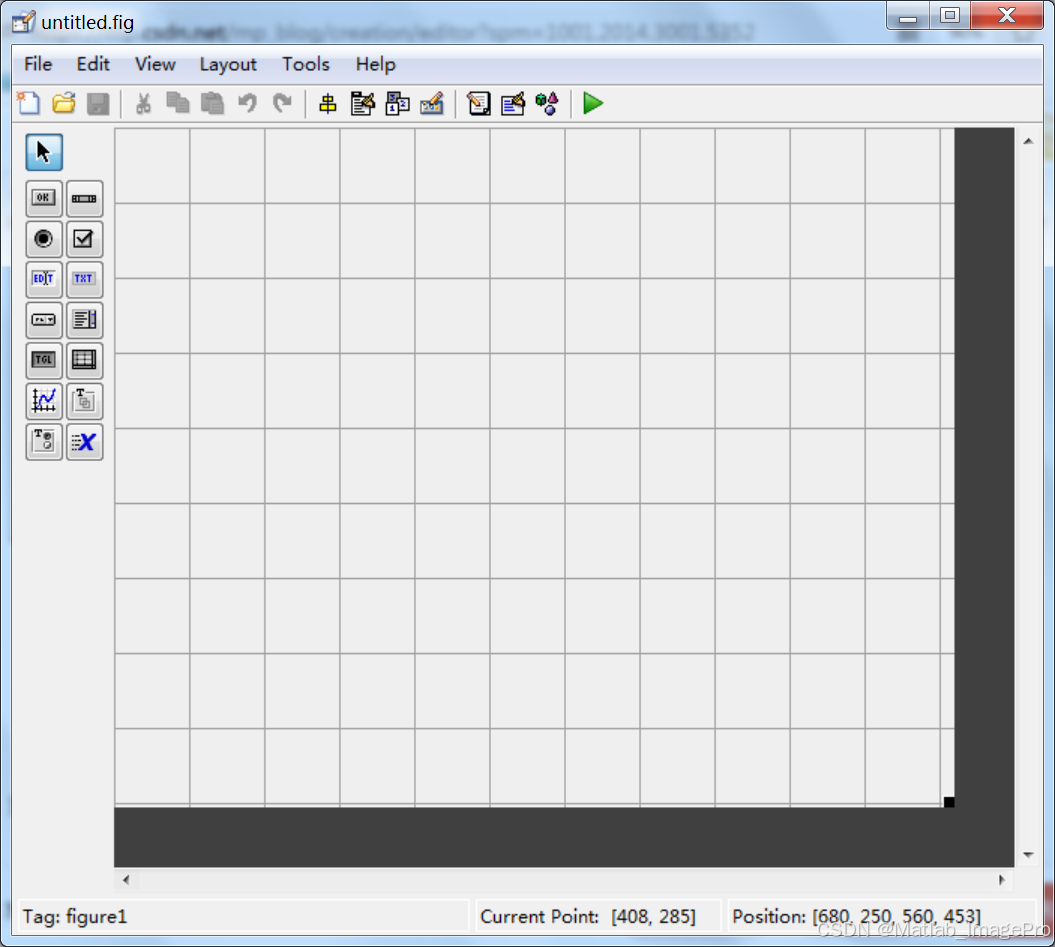Click the Position status field

tap(882, 916)
